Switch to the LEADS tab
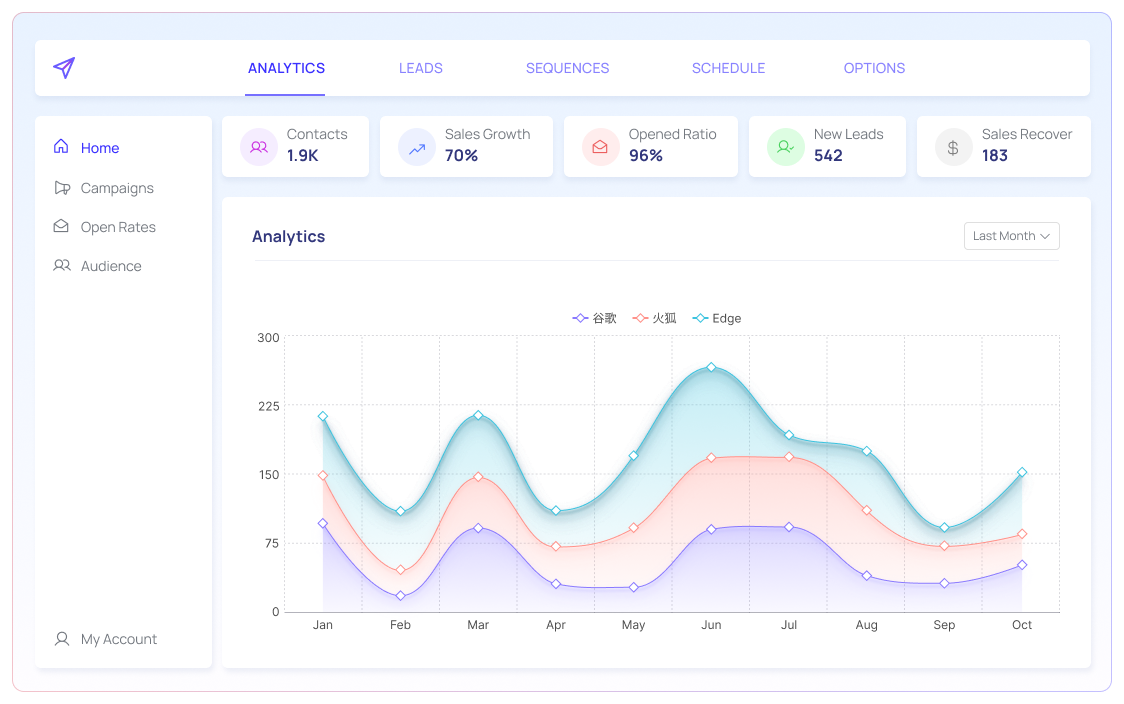Viewport: 1124px width, 704px height. 420,68
